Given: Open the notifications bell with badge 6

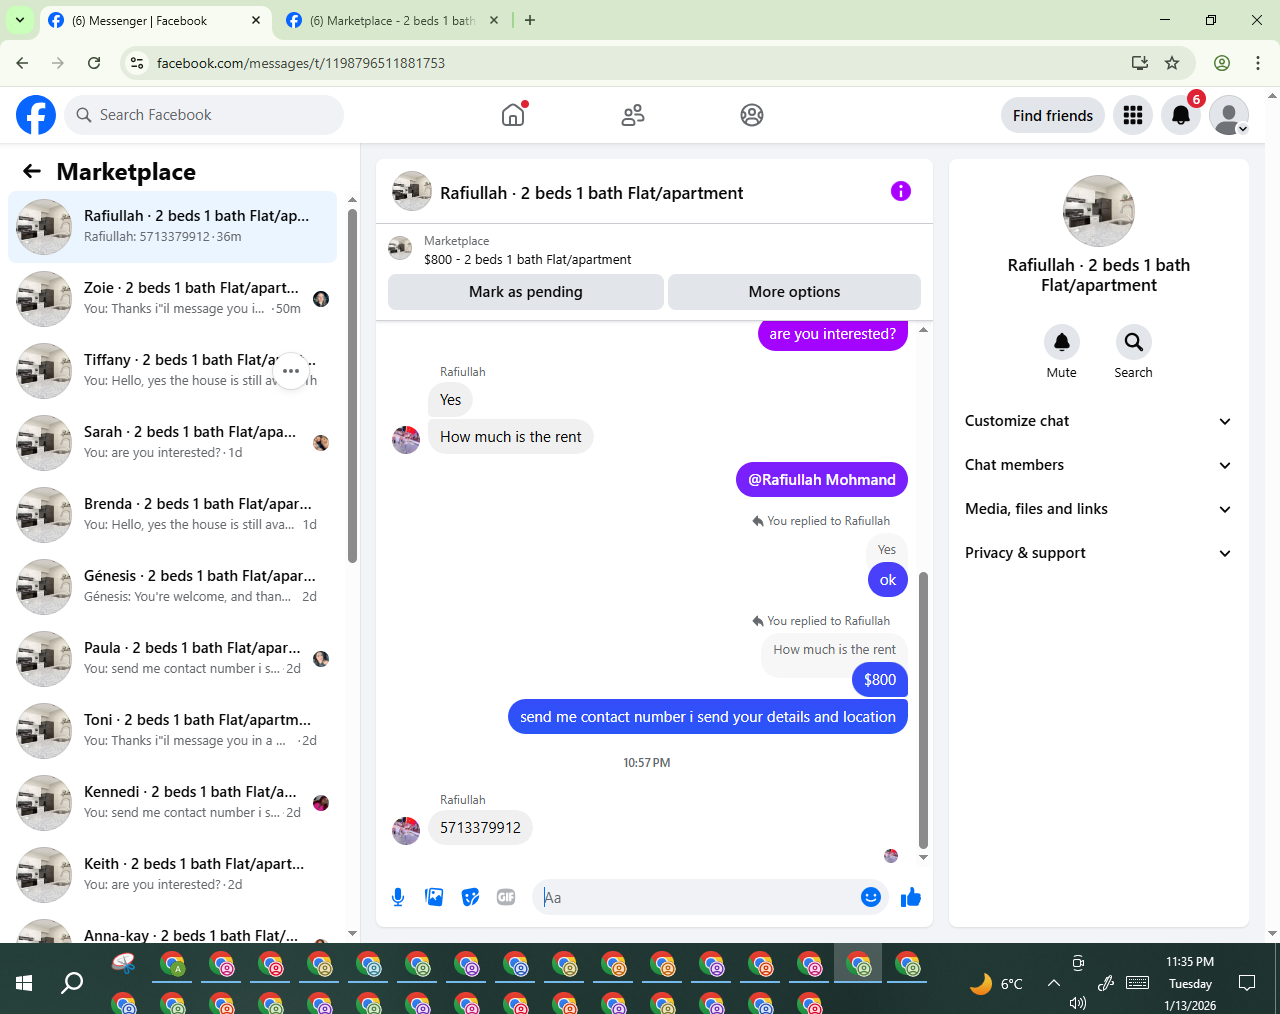Looking at the screenshot, I should (x=1181, y=115).
